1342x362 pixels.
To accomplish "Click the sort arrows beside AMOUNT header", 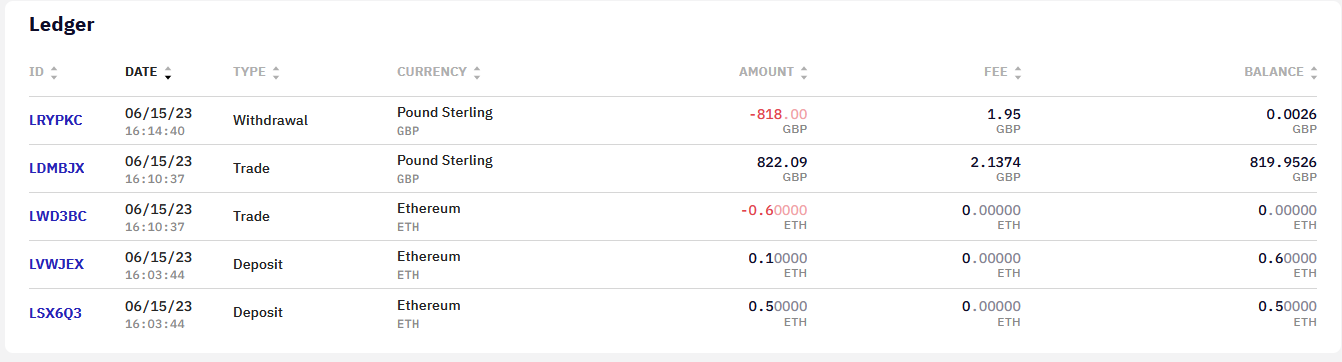I will [x=804, y=73].
